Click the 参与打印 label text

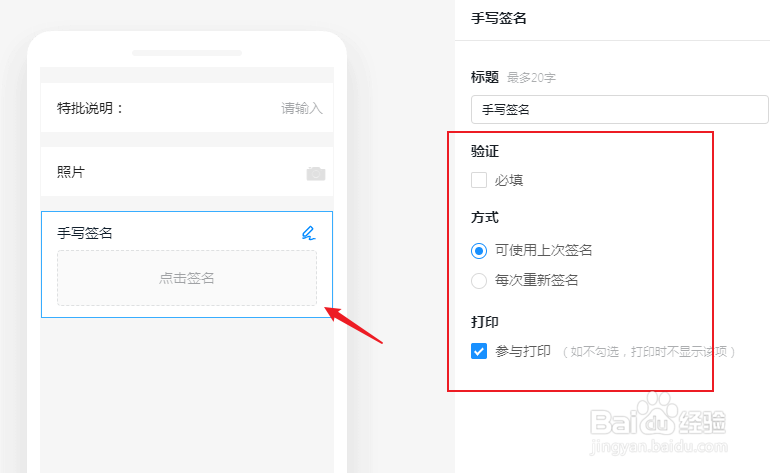click(x=523, y=351)
